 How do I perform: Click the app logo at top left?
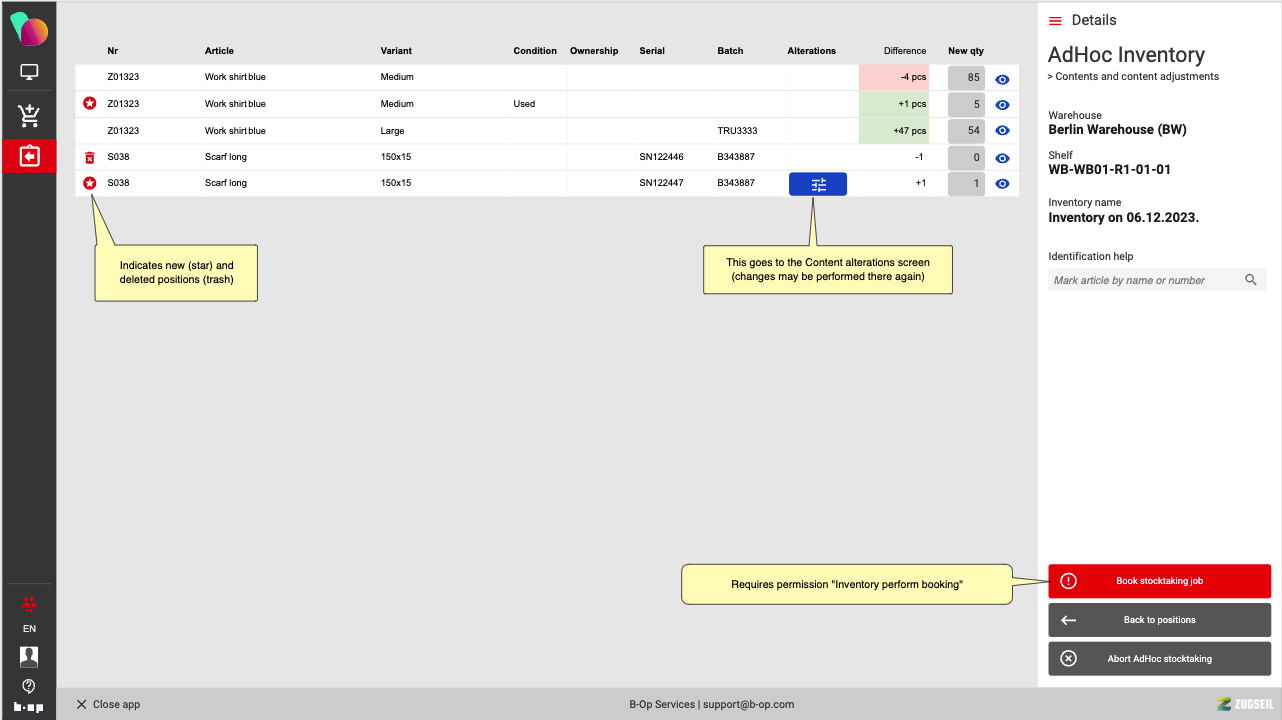[29, 30]
